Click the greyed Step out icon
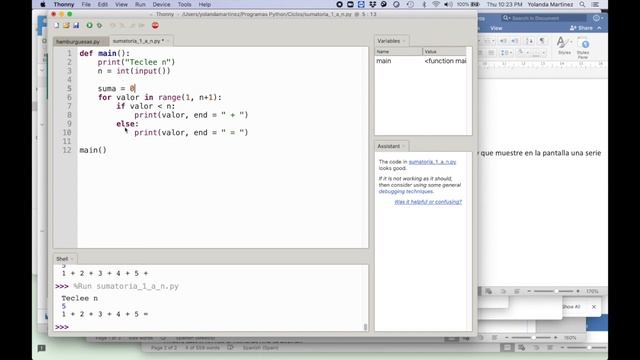 tap(132, 25)
